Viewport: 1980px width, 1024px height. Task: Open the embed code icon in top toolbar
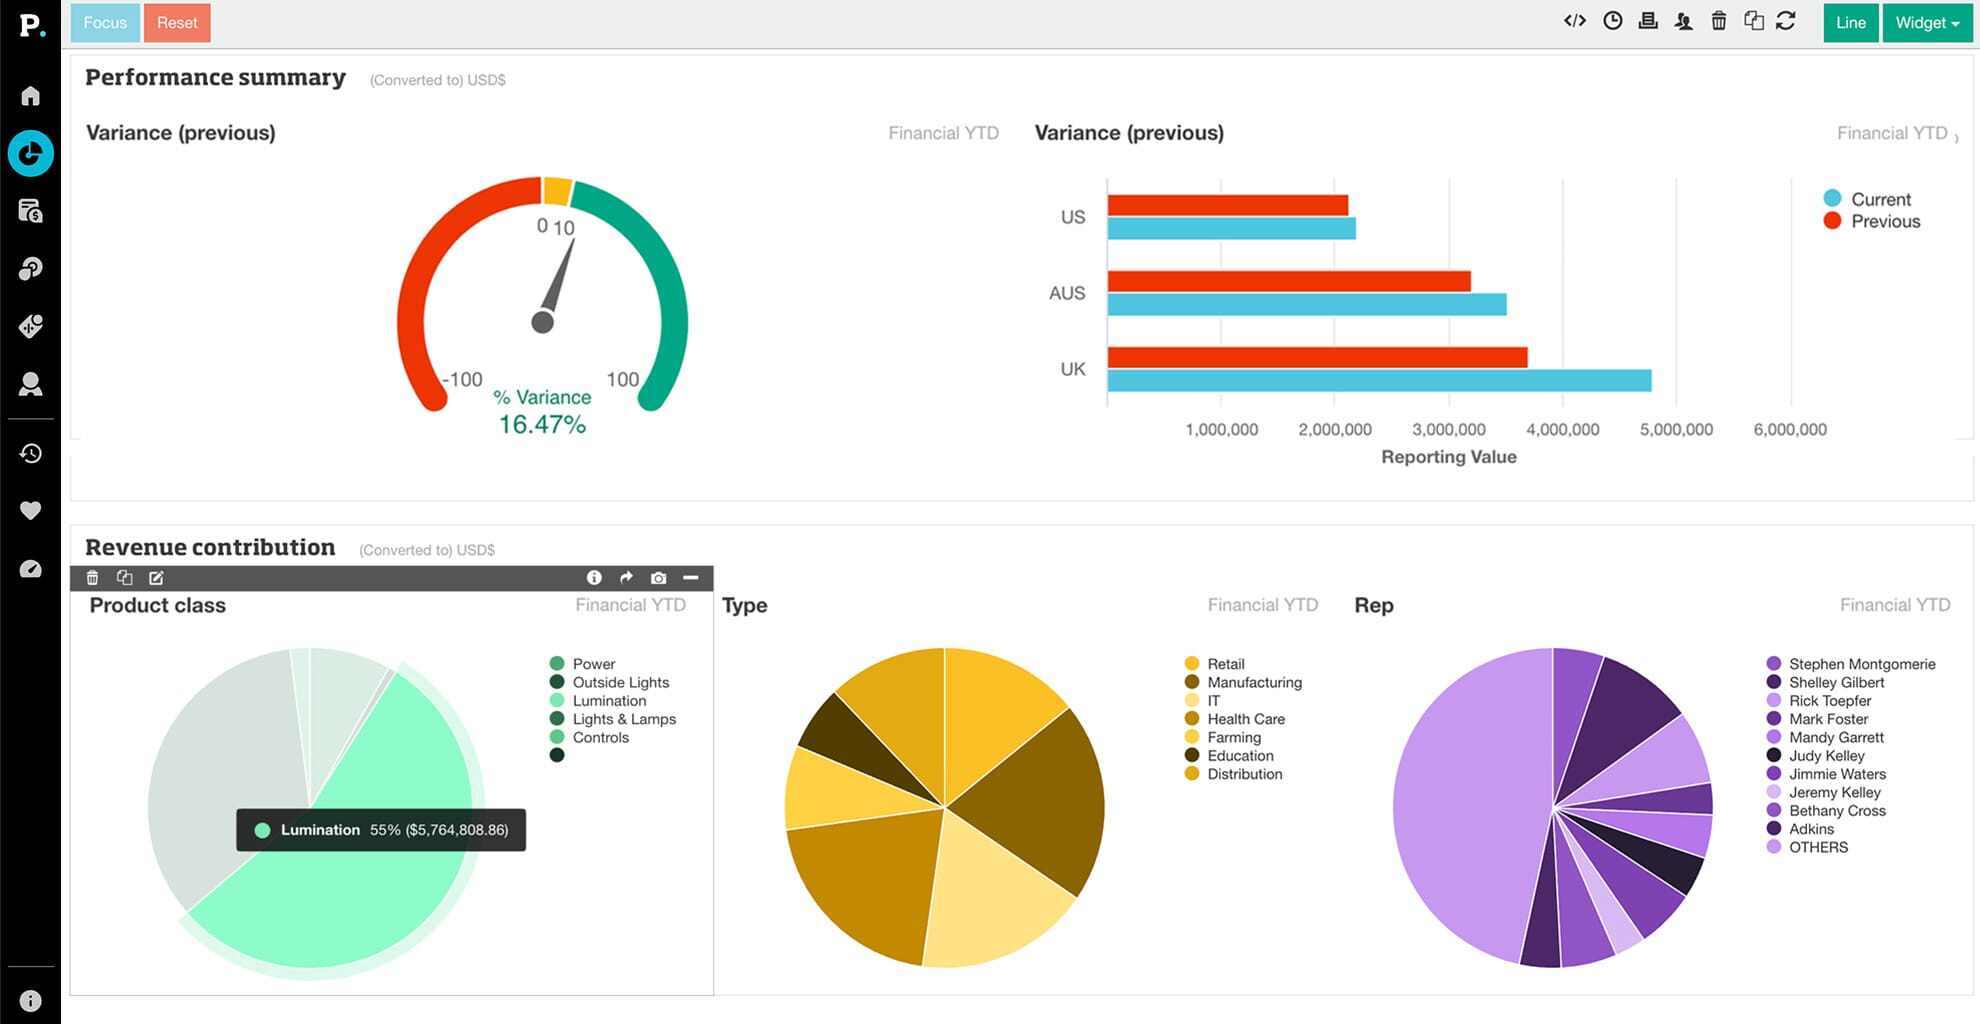tap(1575, 21)
